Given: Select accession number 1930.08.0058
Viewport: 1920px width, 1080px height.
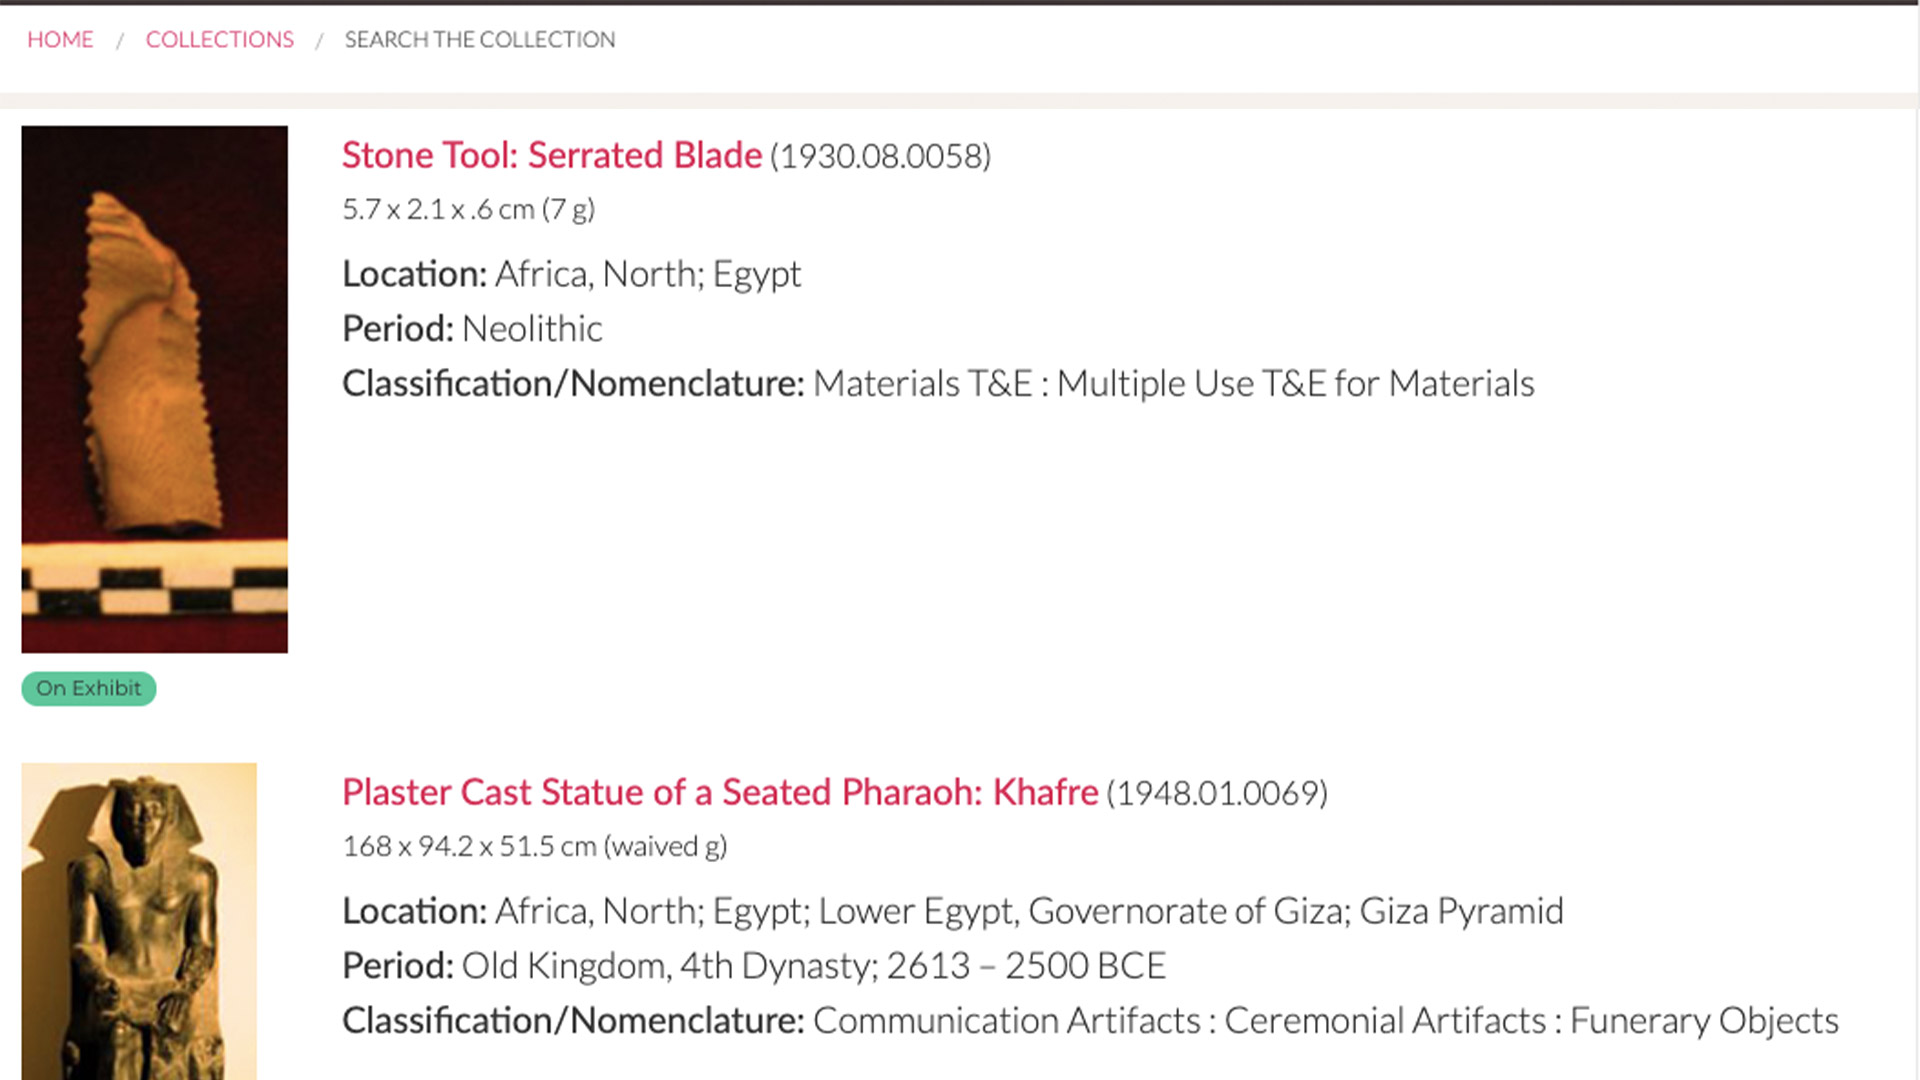Looking at the screenshot, I should click(x=880, y=156).
